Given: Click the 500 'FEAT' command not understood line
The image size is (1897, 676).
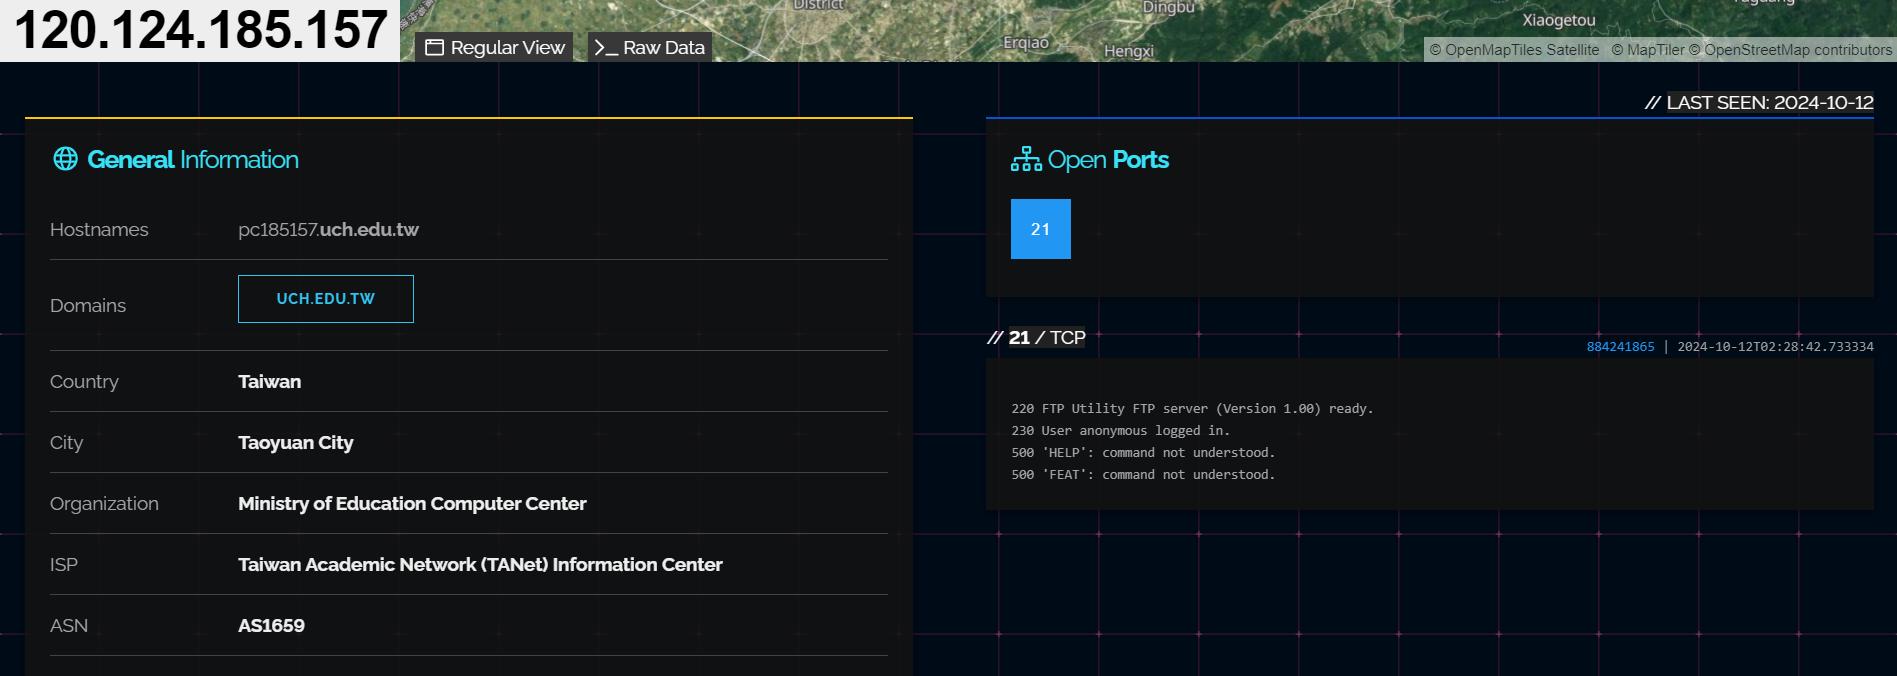Looking at the screenshot, I should click(x=1143, y=475).
